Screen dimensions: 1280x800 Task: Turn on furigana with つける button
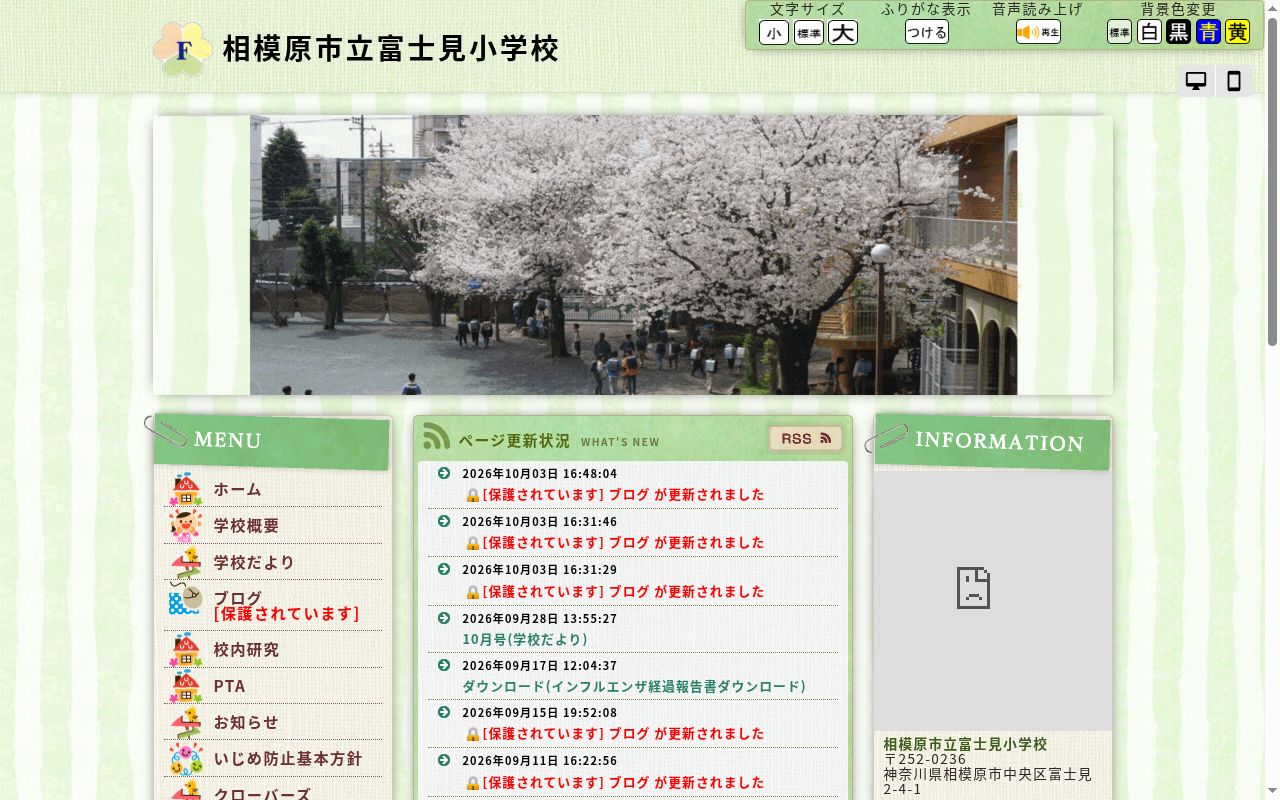pyautogui.click(x=927, y=32)
